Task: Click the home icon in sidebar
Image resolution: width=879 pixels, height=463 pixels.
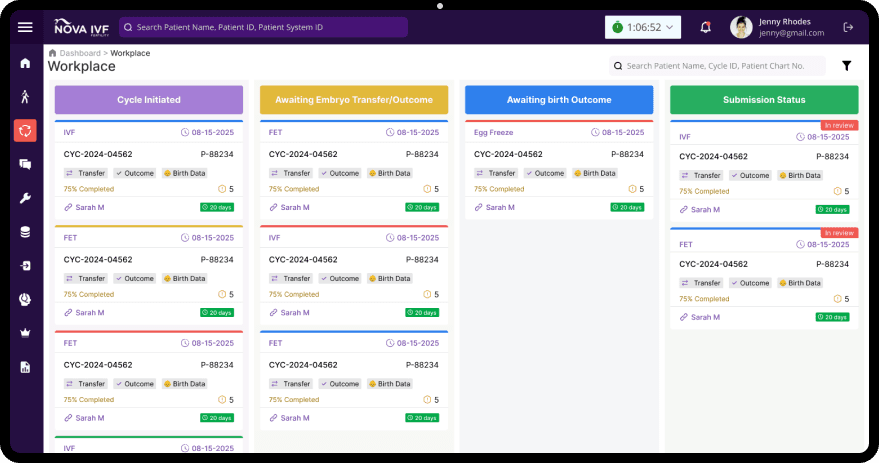Action: pos(25,63)
